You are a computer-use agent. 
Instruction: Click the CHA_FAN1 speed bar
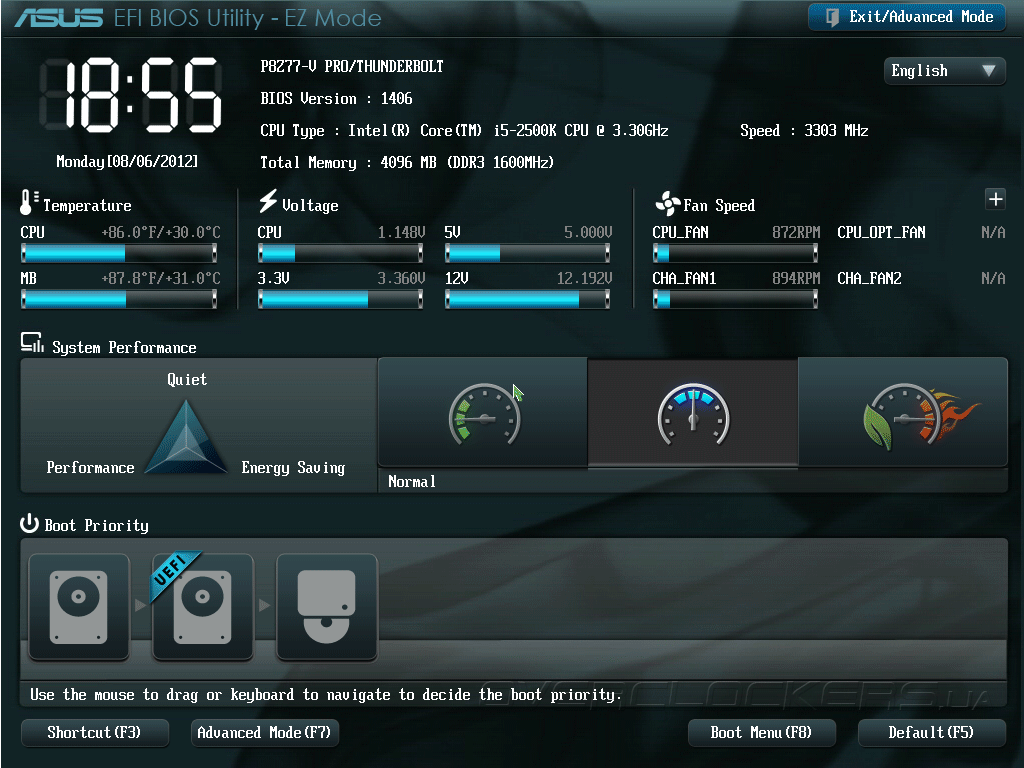(x=735, y=299)
